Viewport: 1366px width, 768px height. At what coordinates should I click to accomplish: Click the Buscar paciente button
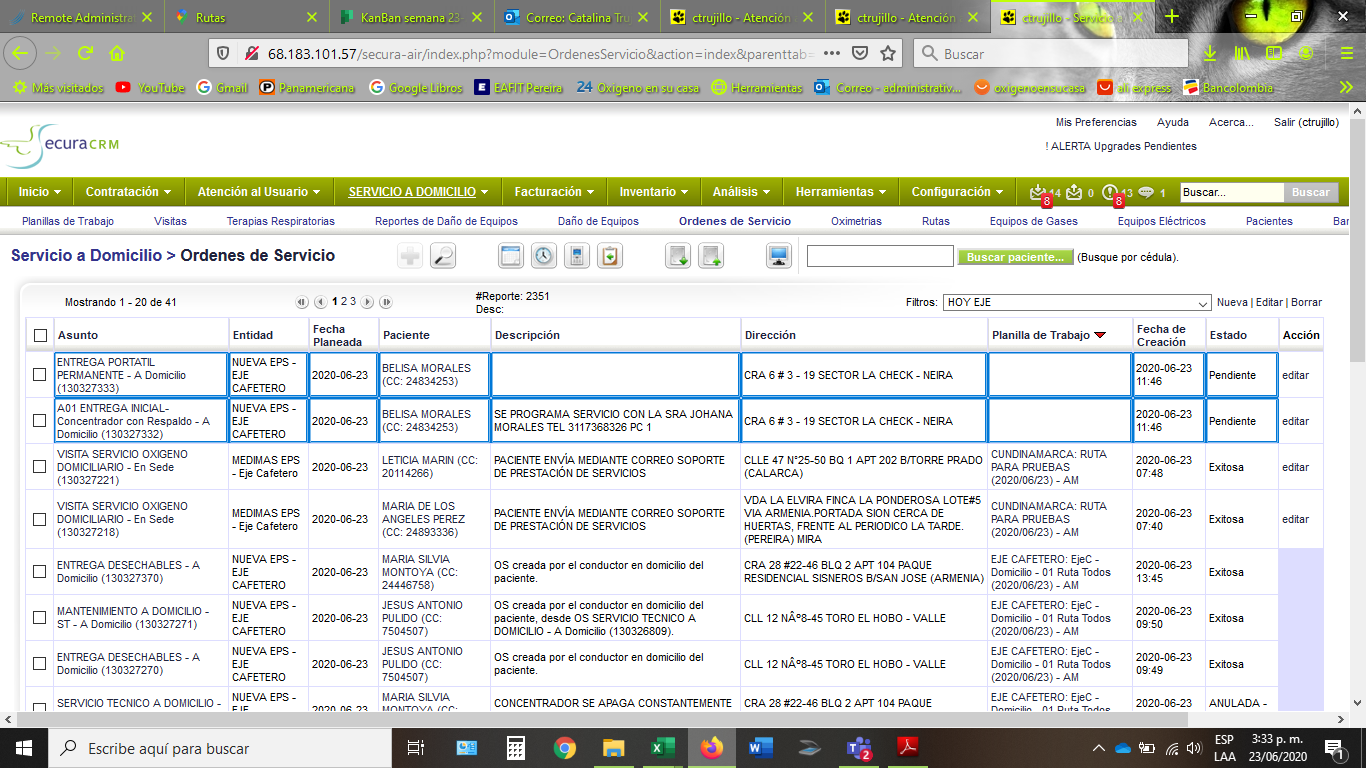(1015, 257)
